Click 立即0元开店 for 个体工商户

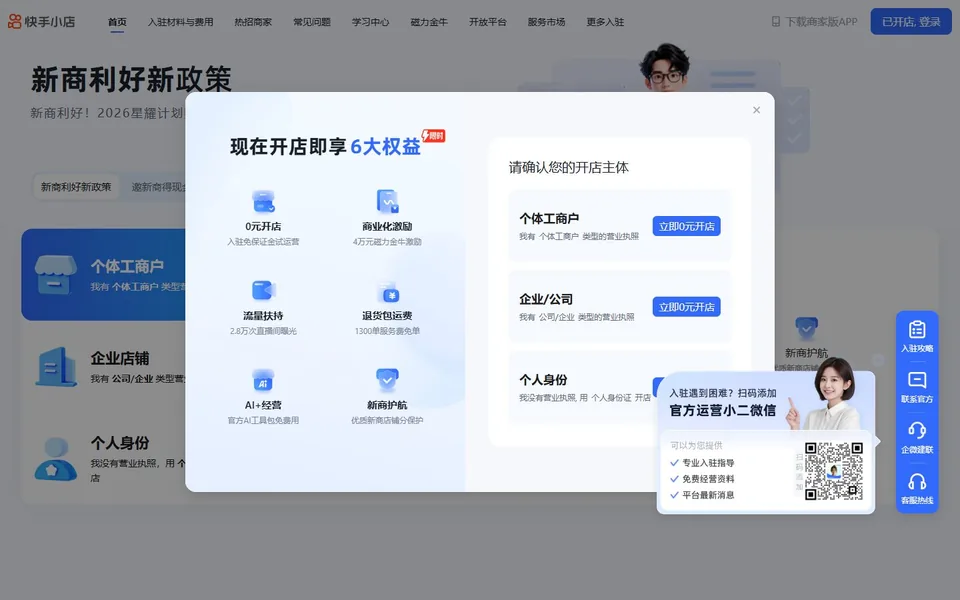[x=686, y=226]
